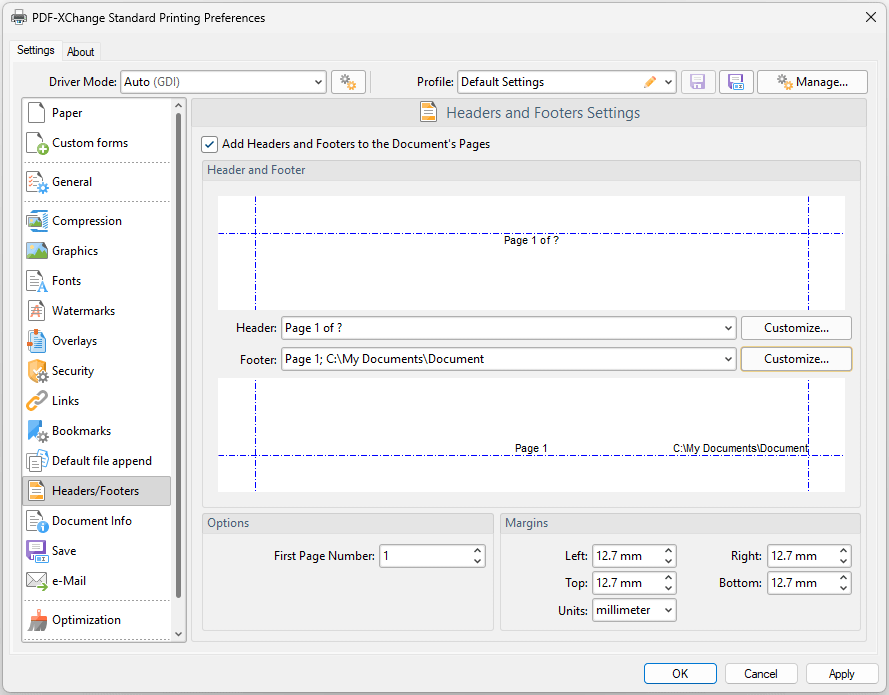889x695 pixels.
Task: Open the Watermarks settings icon
Action: point(37,311)
